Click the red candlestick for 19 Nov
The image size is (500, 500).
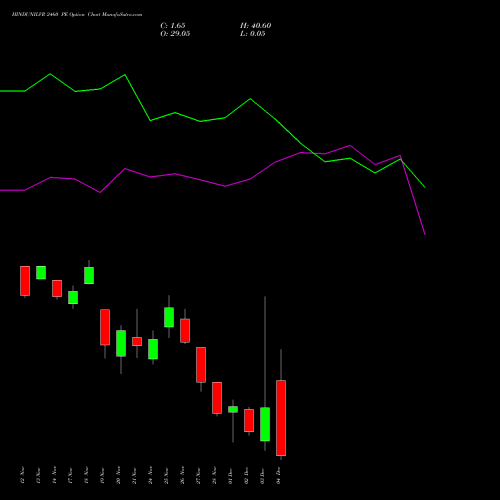105,327
